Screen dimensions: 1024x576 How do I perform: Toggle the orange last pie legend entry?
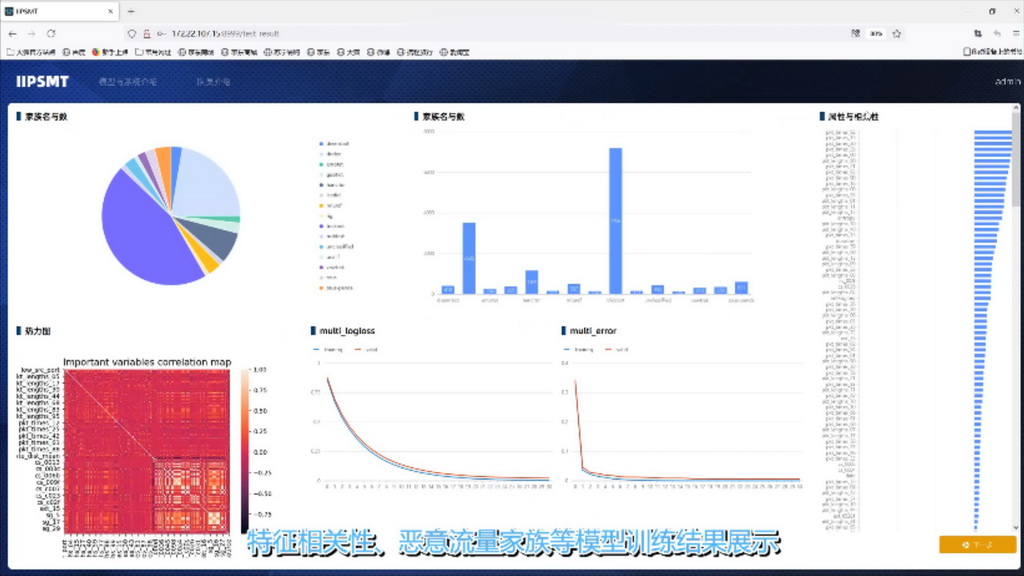pyautogui.click(x=335, y=288)
